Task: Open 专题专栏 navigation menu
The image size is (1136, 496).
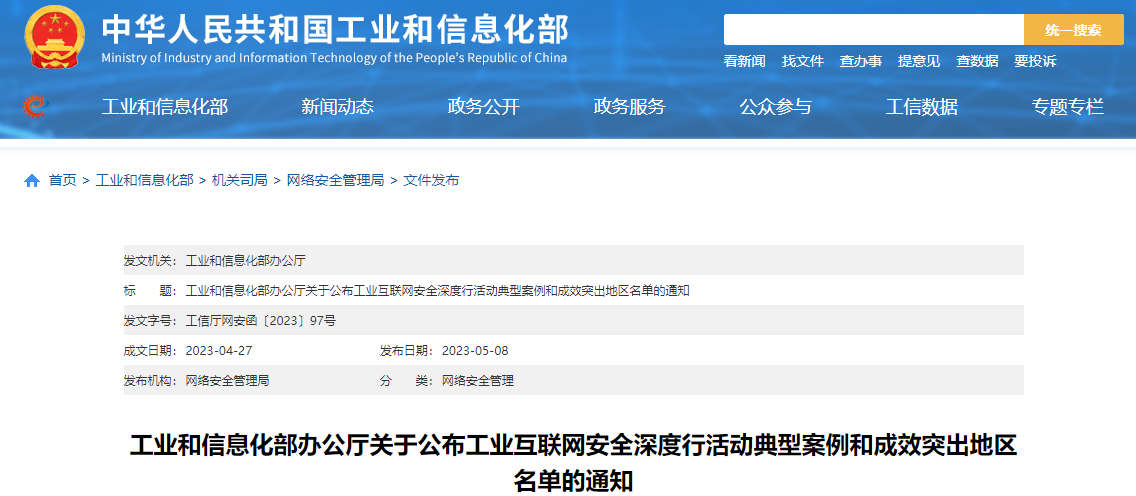Action: (1068, 107)
